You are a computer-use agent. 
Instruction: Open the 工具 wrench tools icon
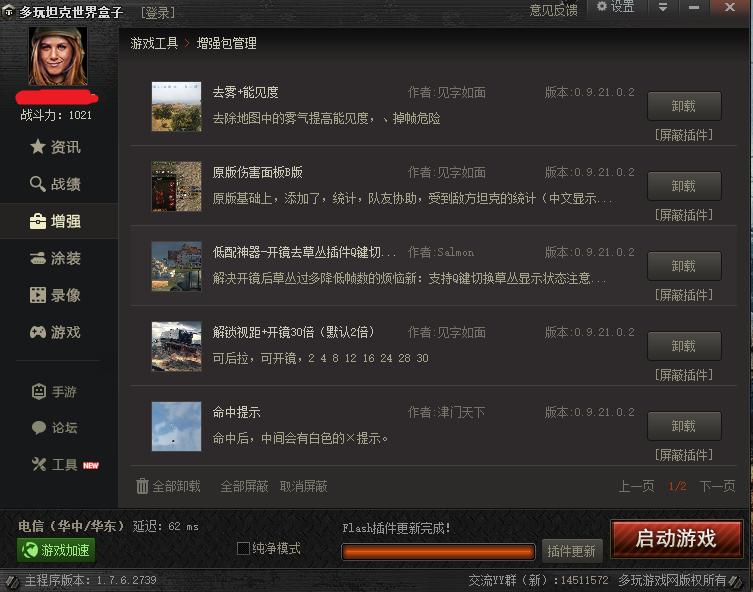(39, 464)
